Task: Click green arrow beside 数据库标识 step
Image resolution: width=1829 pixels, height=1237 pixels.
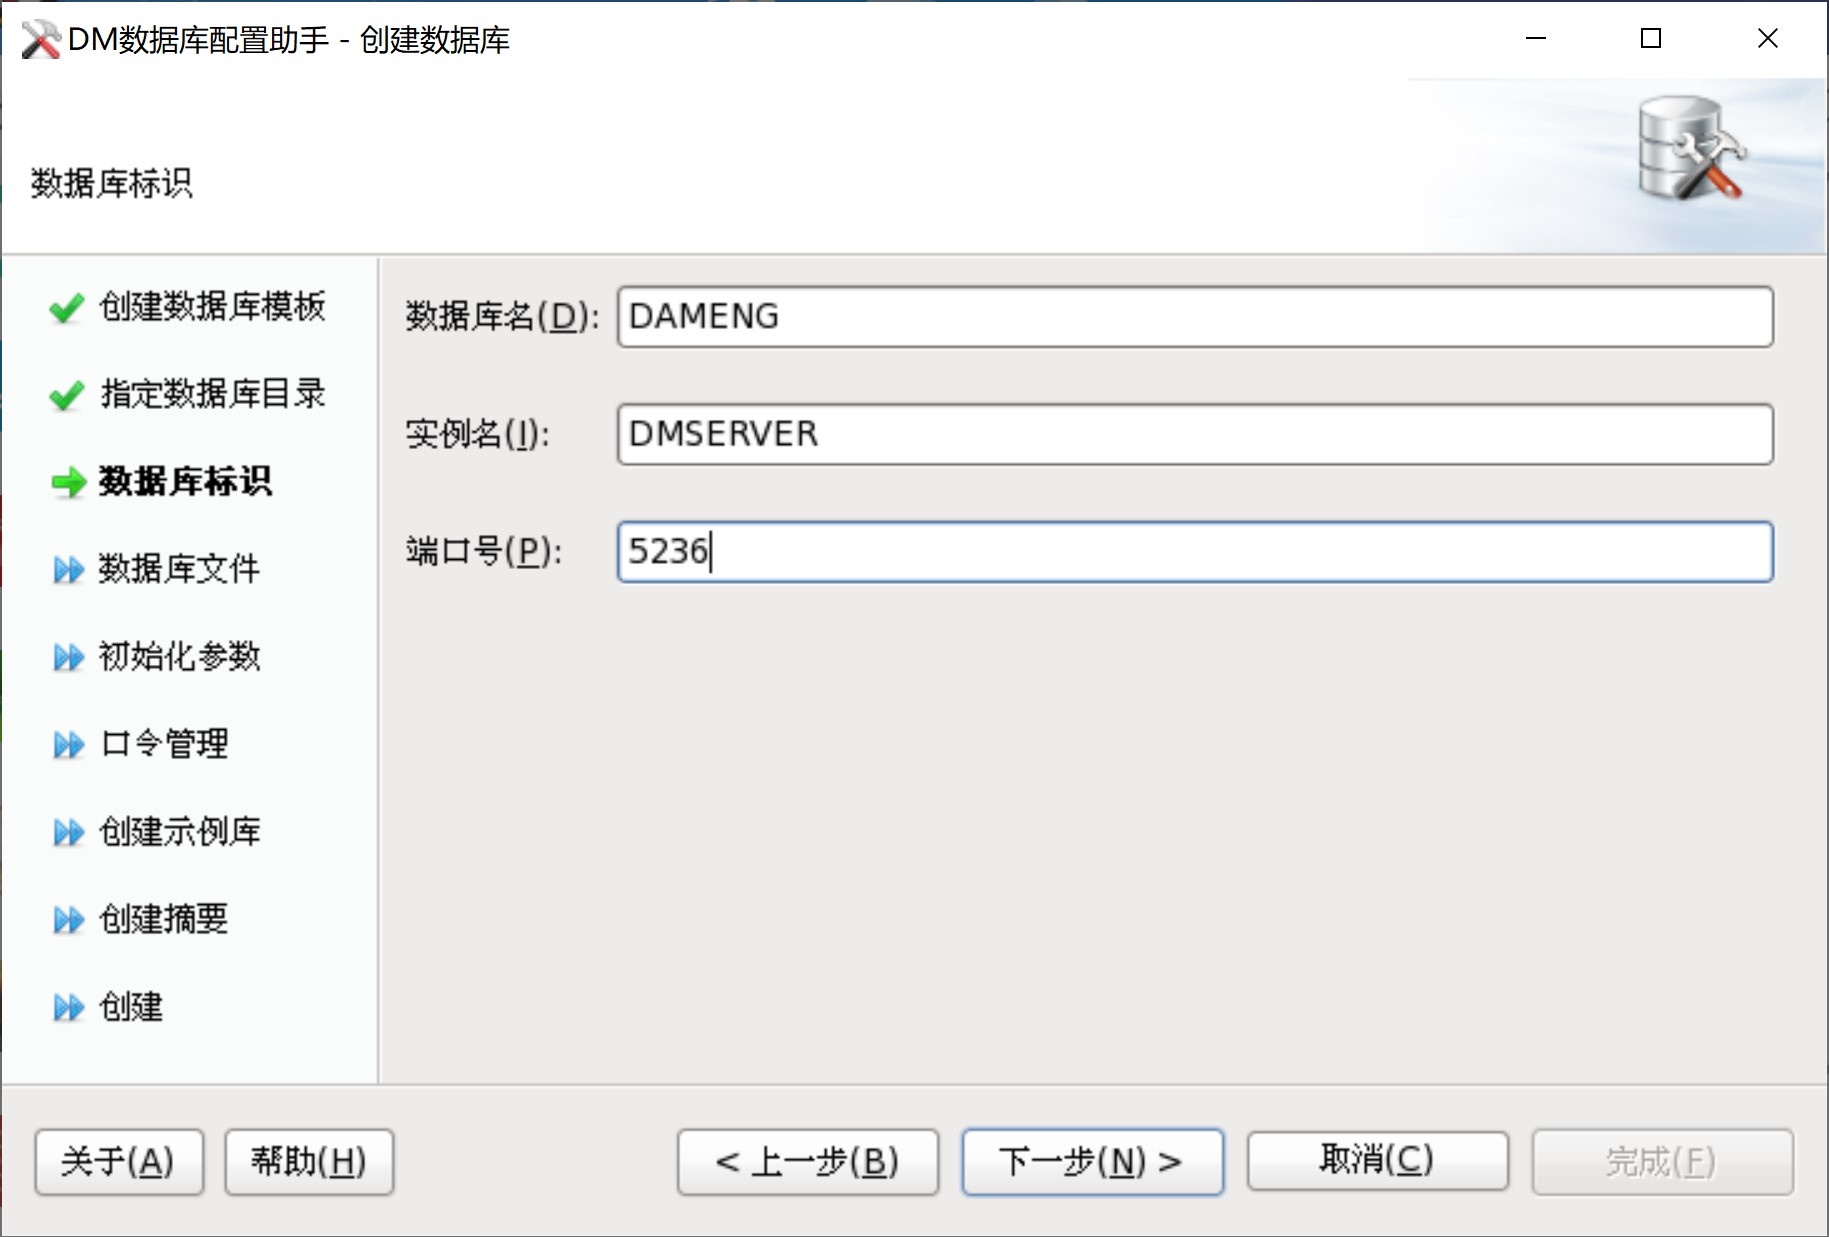Action: 69,483
